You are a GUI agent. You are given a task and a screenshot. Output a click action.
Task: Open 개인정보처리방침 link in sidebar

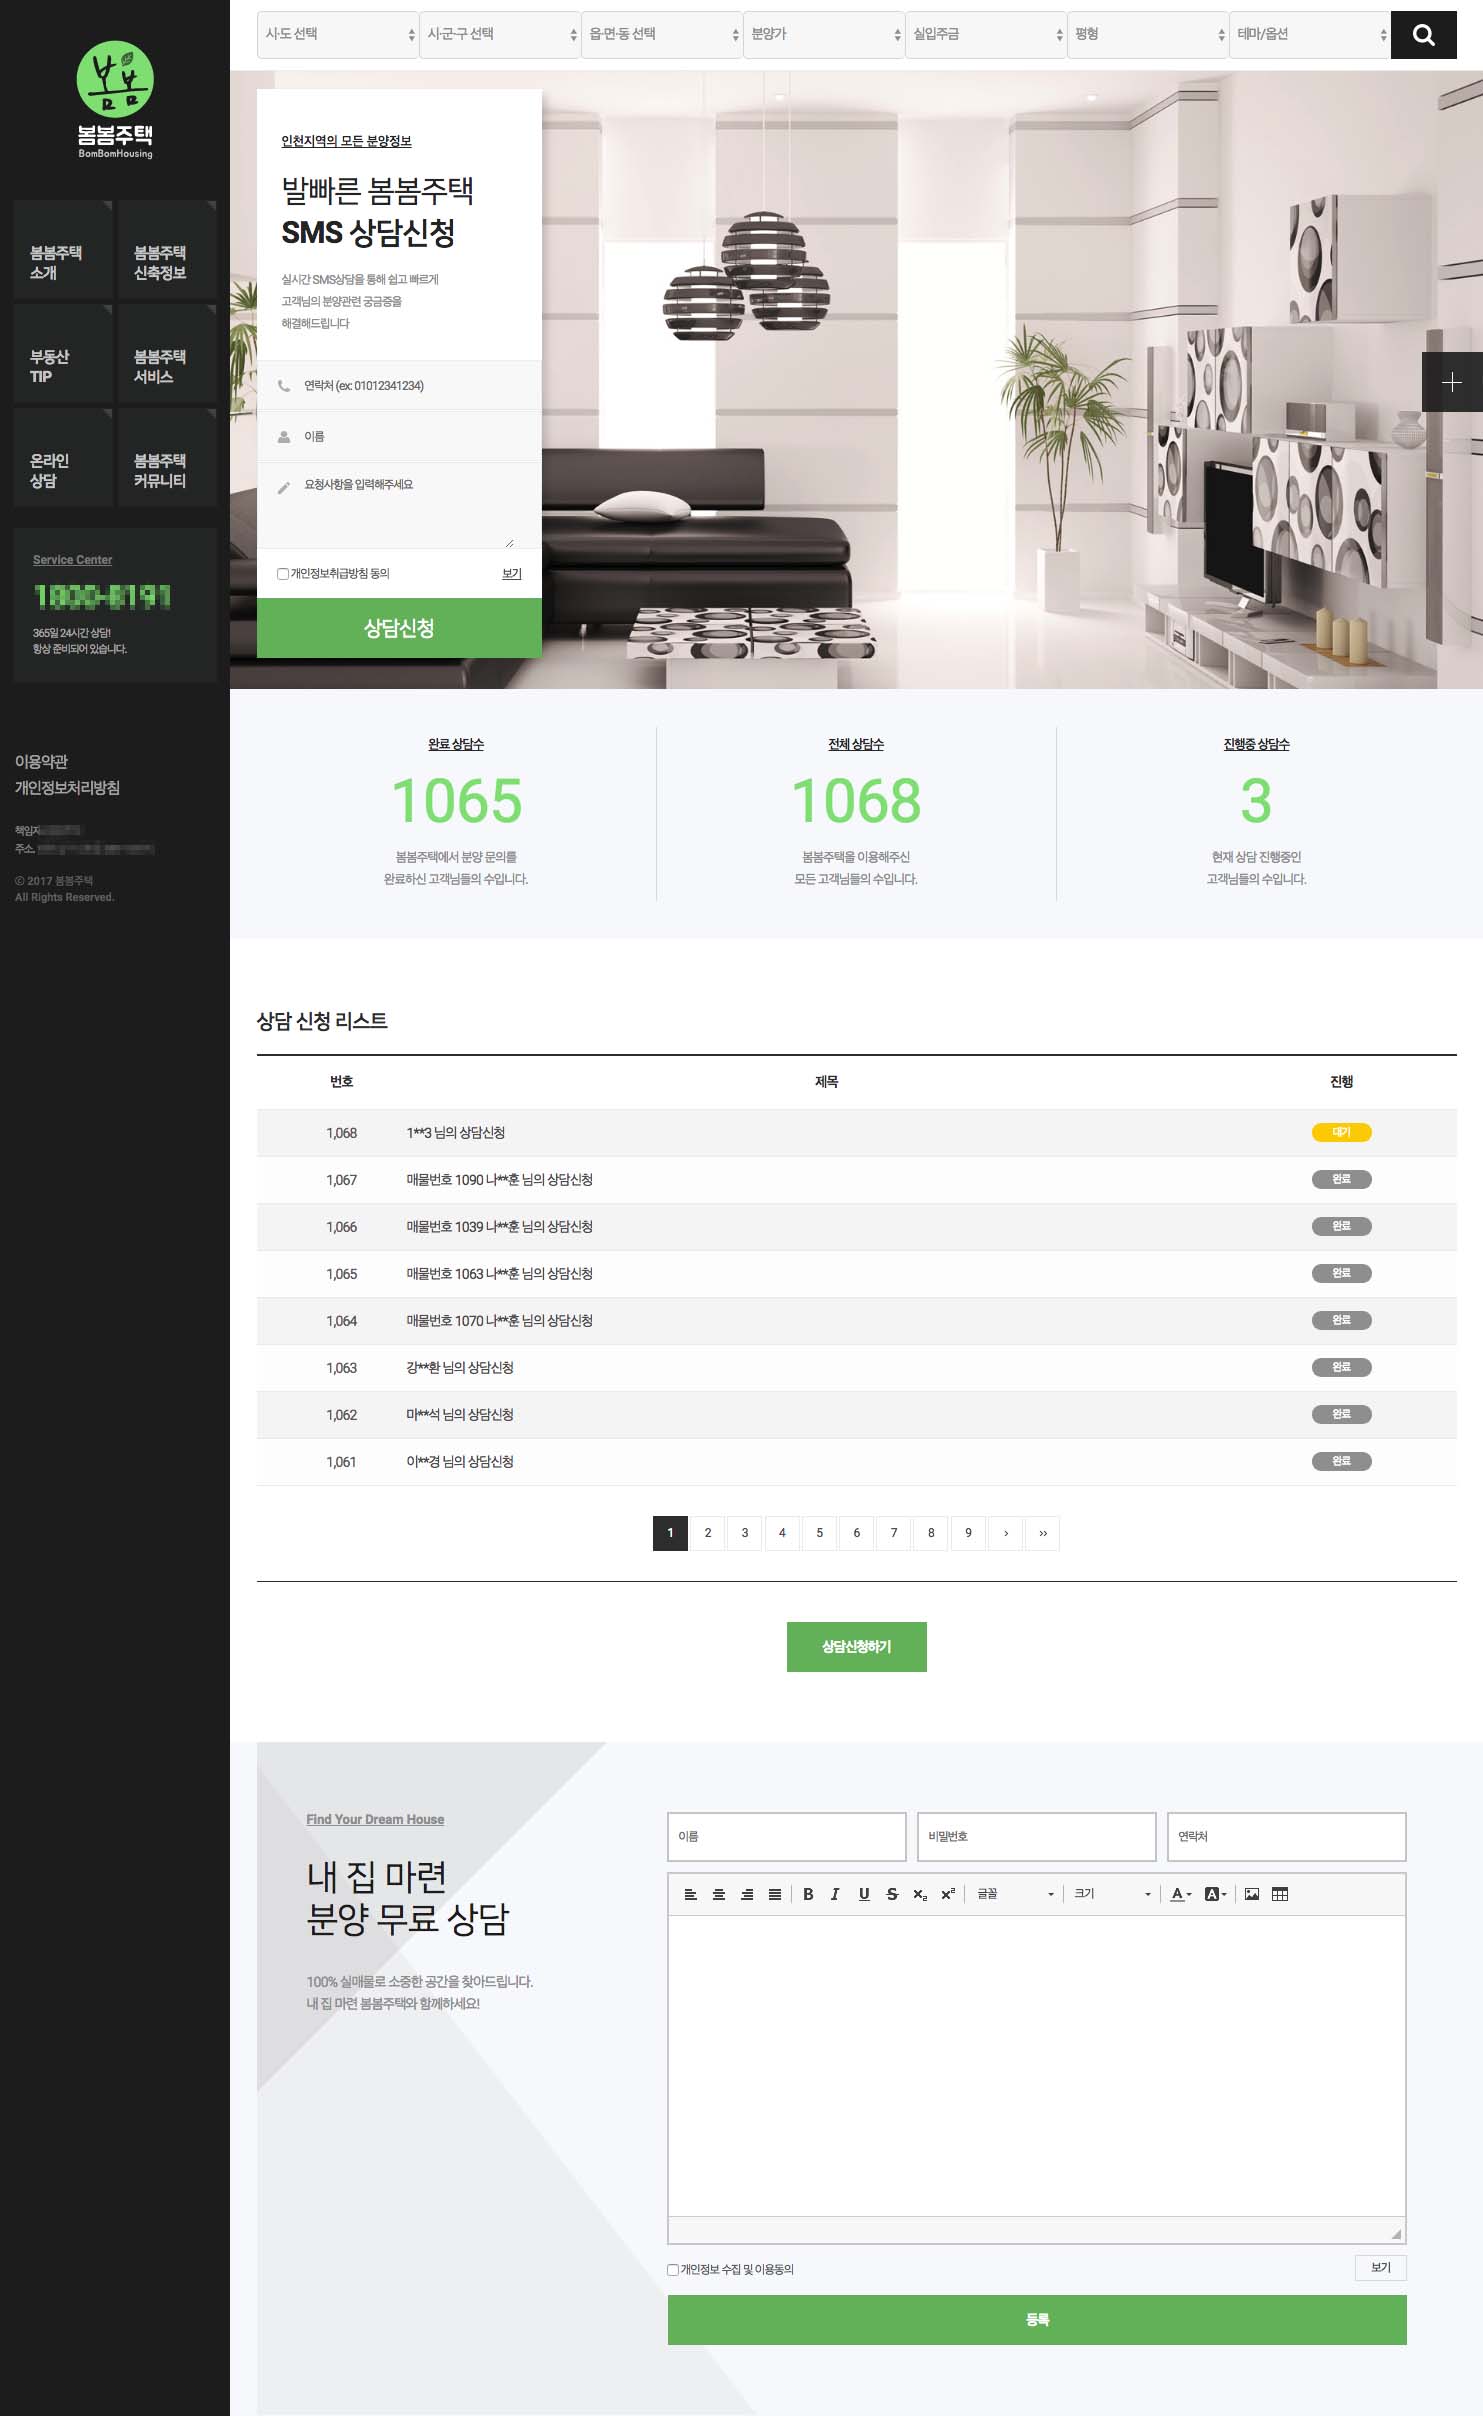[67, 788]
